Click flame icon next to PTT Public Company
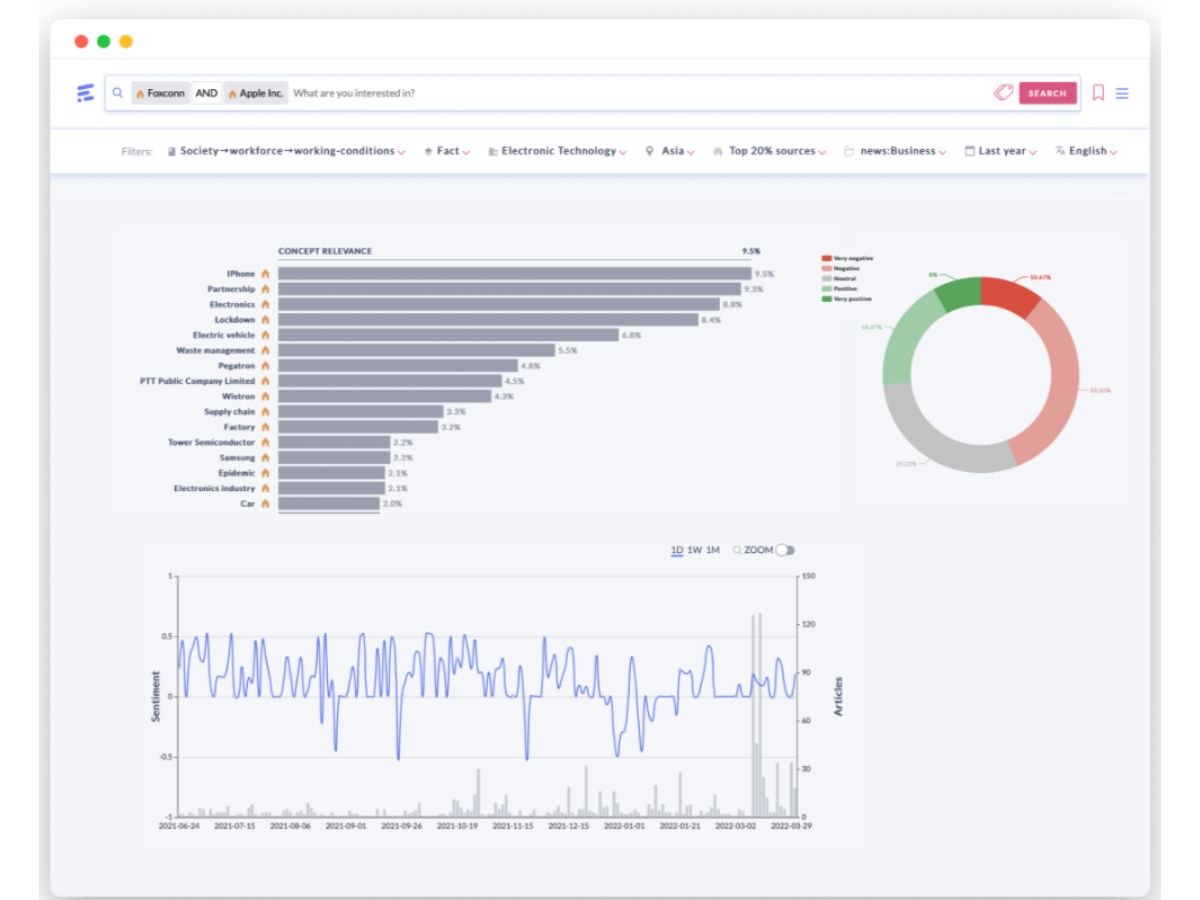Viewport: 1200px width, 900px height. (x=265, y=381)
